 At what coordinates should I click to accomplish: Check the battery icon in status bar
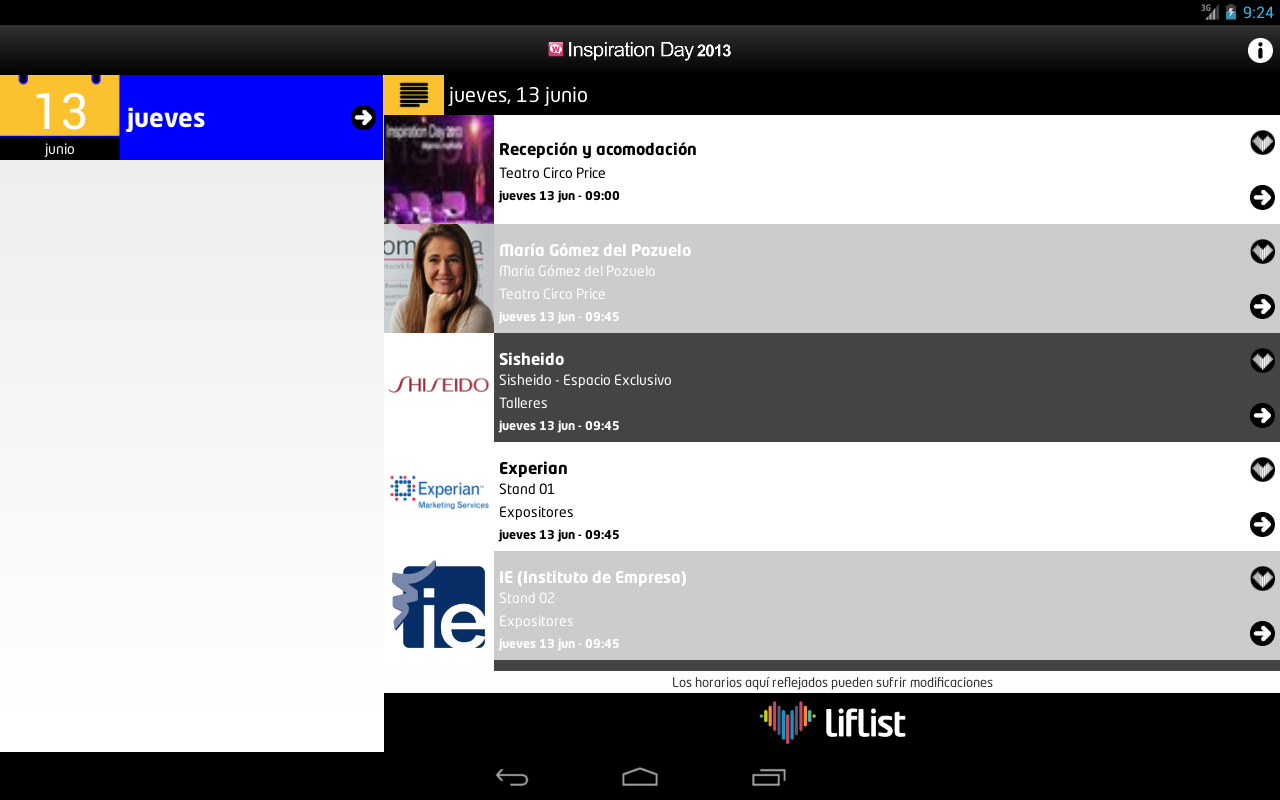click(1231, 12)
